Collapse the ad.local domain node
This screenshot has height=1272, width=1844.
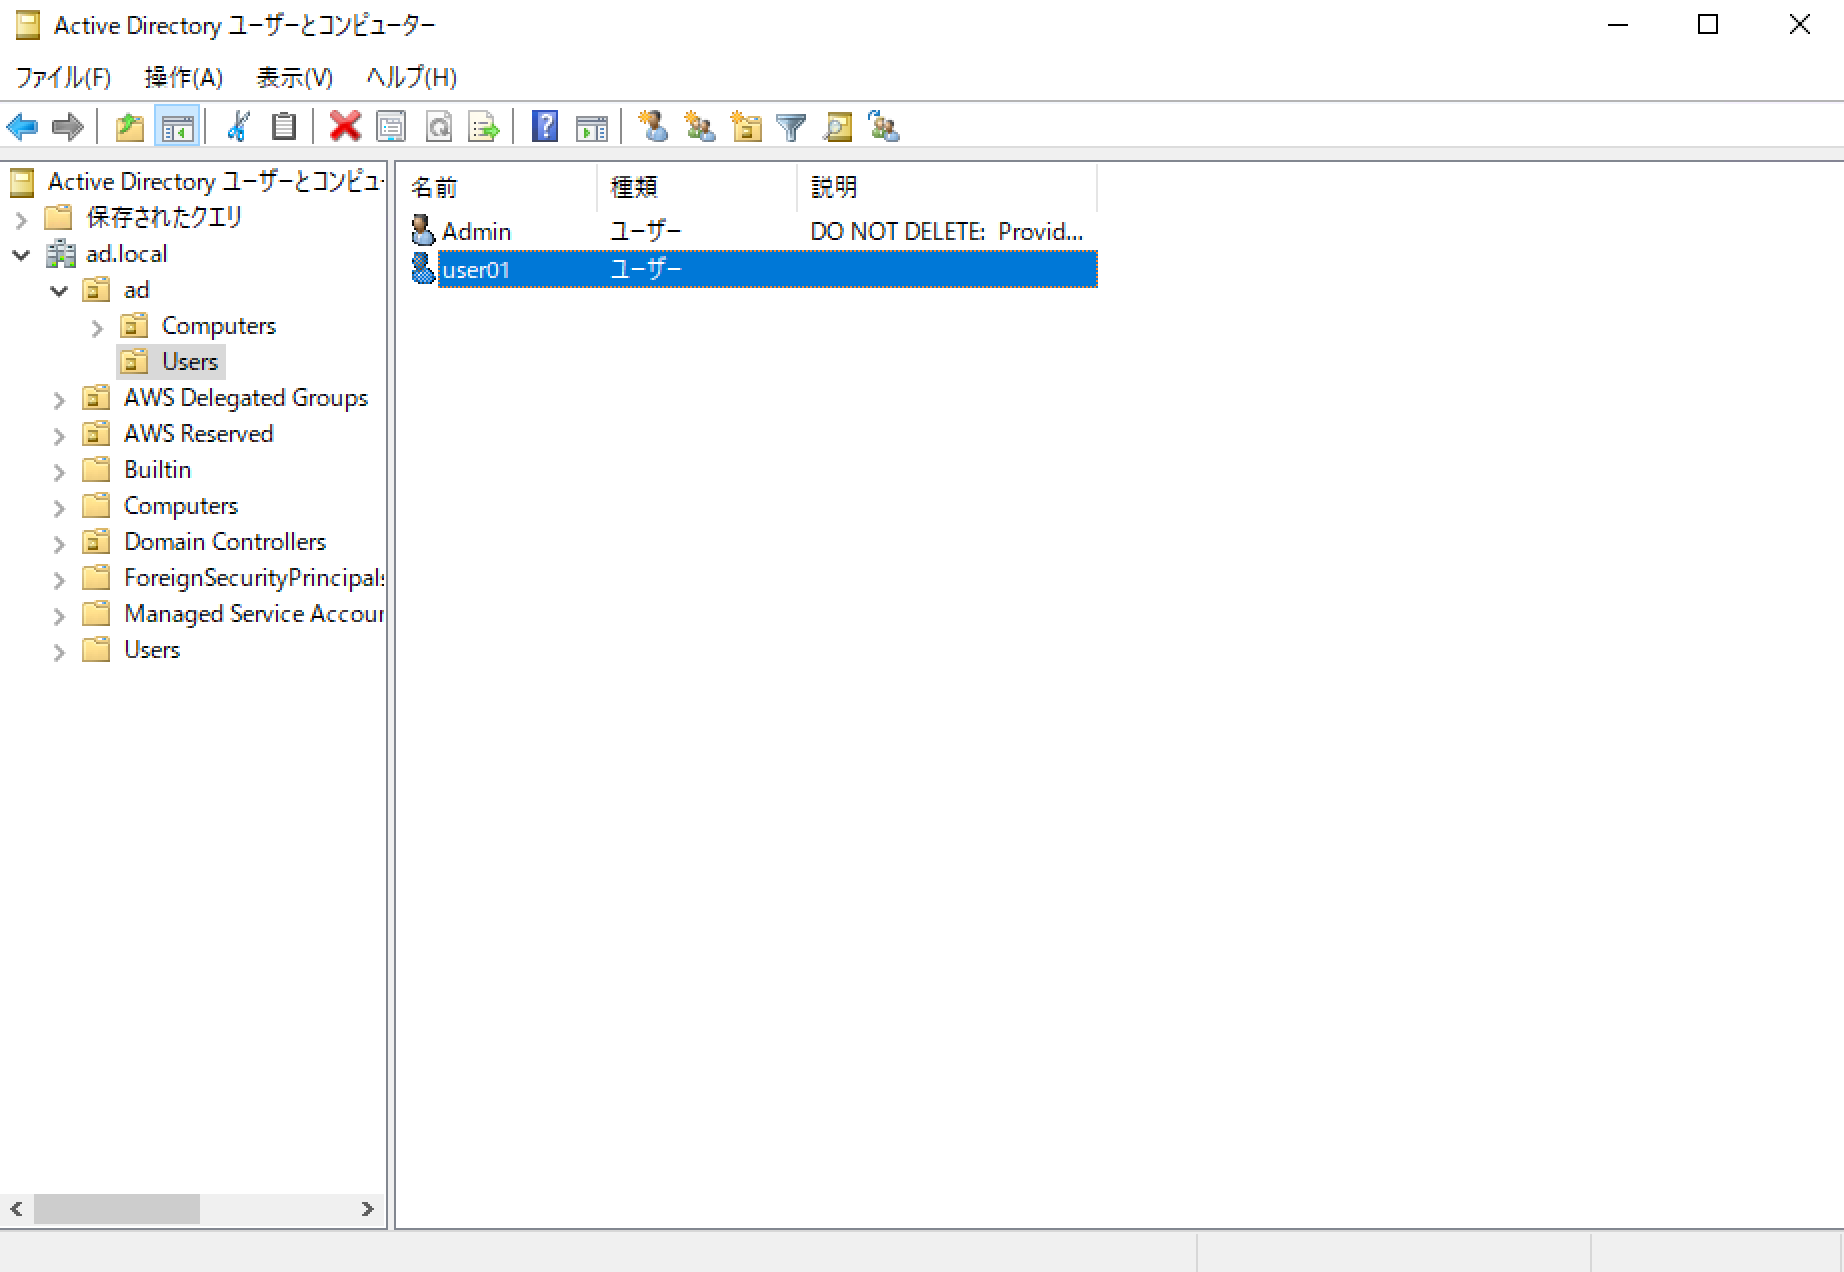tap(21, 255)
